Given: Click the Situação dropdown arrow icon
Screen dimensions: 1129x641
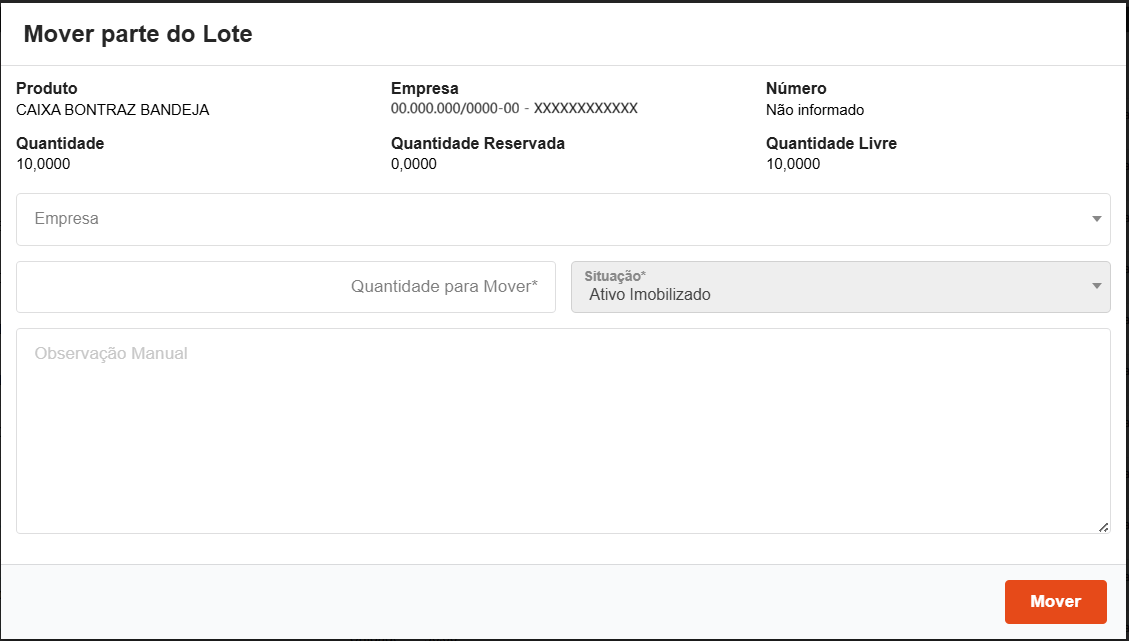Looking at the screenshot, I should coord(1095,287).
